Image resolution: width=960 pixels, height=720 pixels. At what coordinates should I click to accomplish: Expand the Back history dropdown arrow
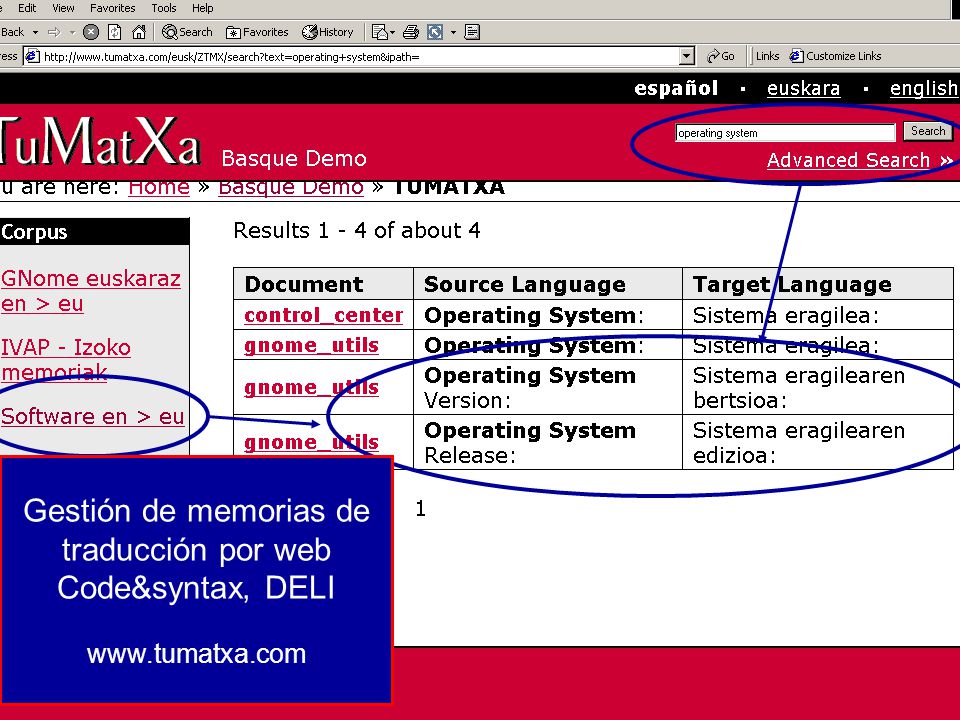pos(36,32)
